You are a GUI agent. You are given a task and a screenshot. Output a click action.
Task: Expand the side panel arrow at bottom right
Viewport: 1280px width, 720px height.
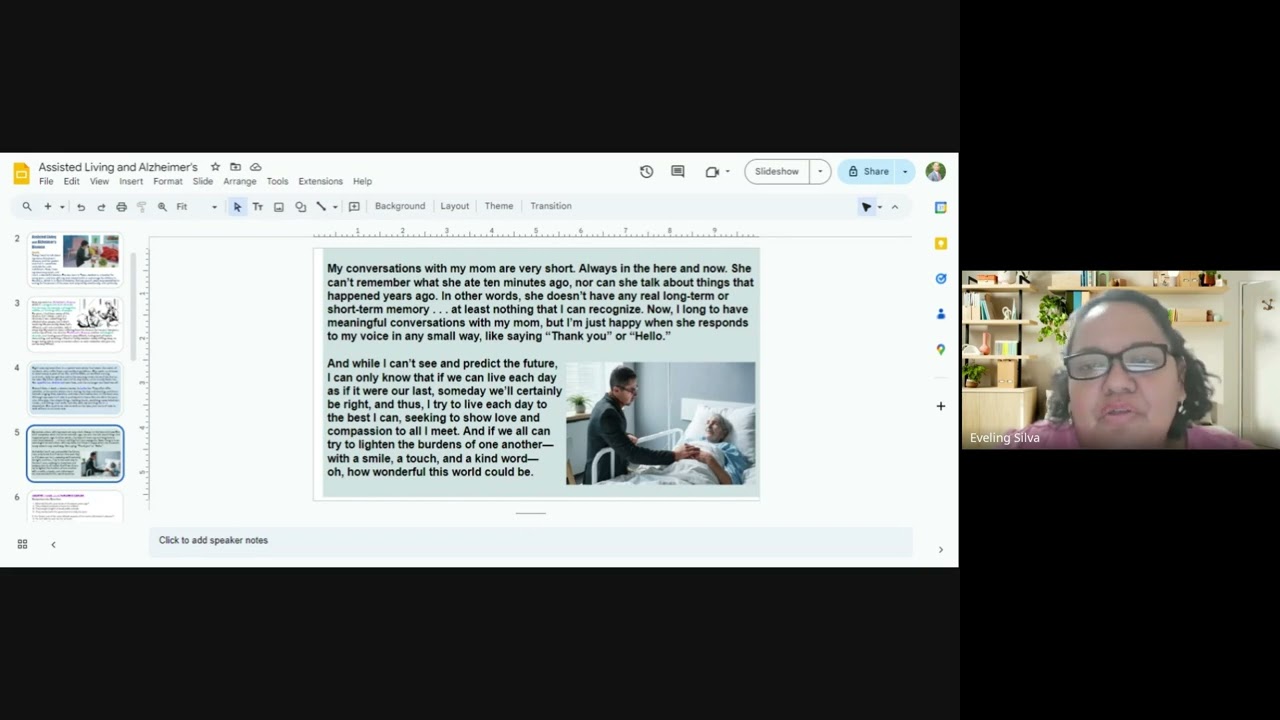click(x=940, y=549)
